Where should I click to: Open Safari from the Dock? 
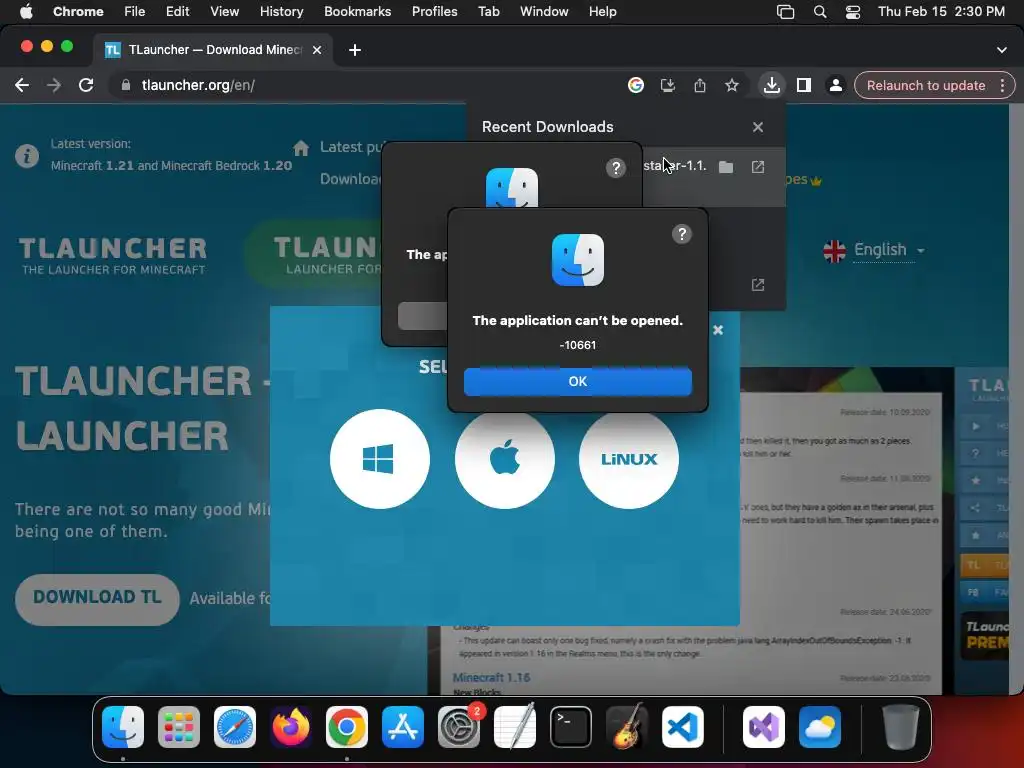point(235,727)
